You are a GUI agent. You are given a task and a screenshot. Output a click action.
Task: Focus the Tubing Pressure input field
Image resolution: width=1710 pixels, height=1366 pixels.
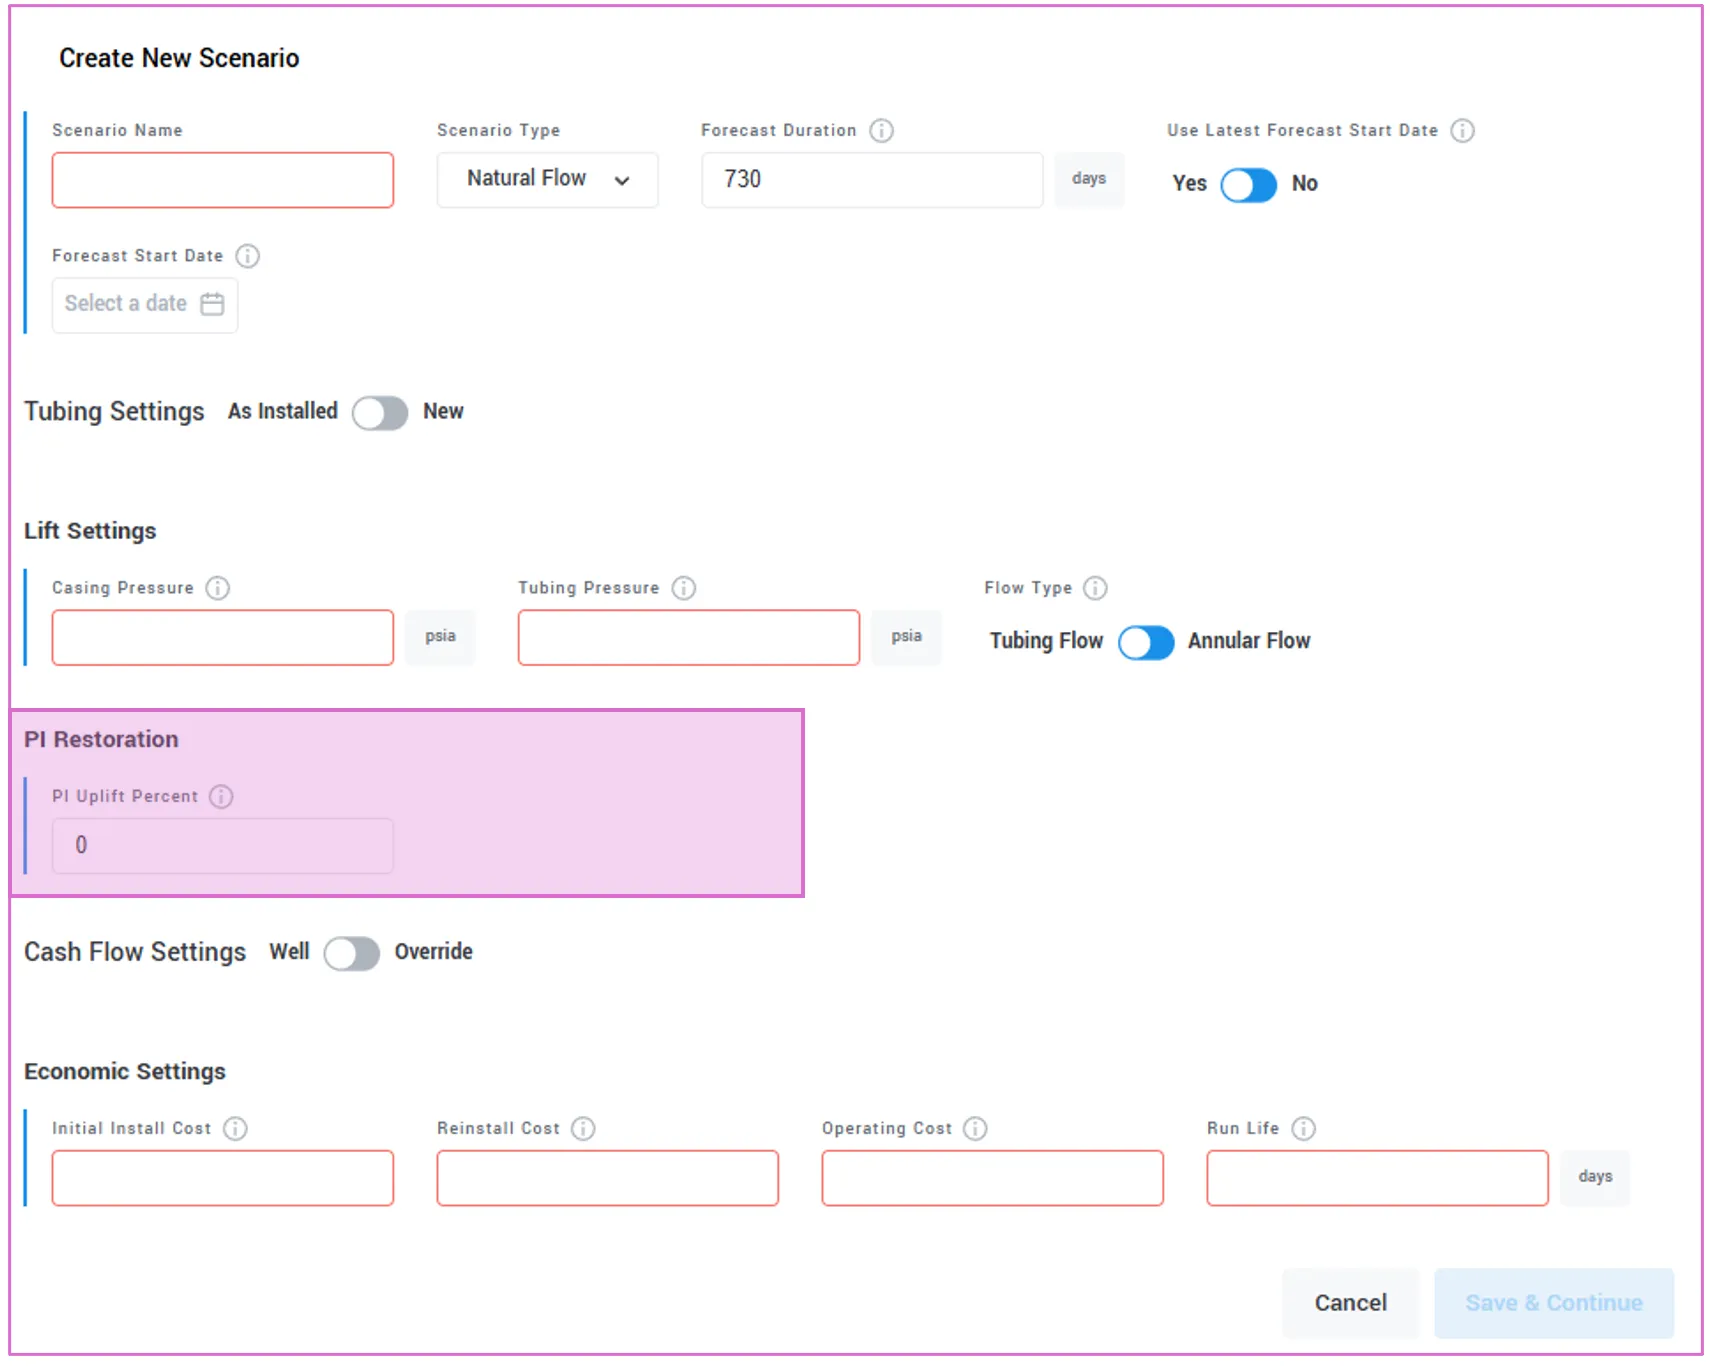click(689, 638)
